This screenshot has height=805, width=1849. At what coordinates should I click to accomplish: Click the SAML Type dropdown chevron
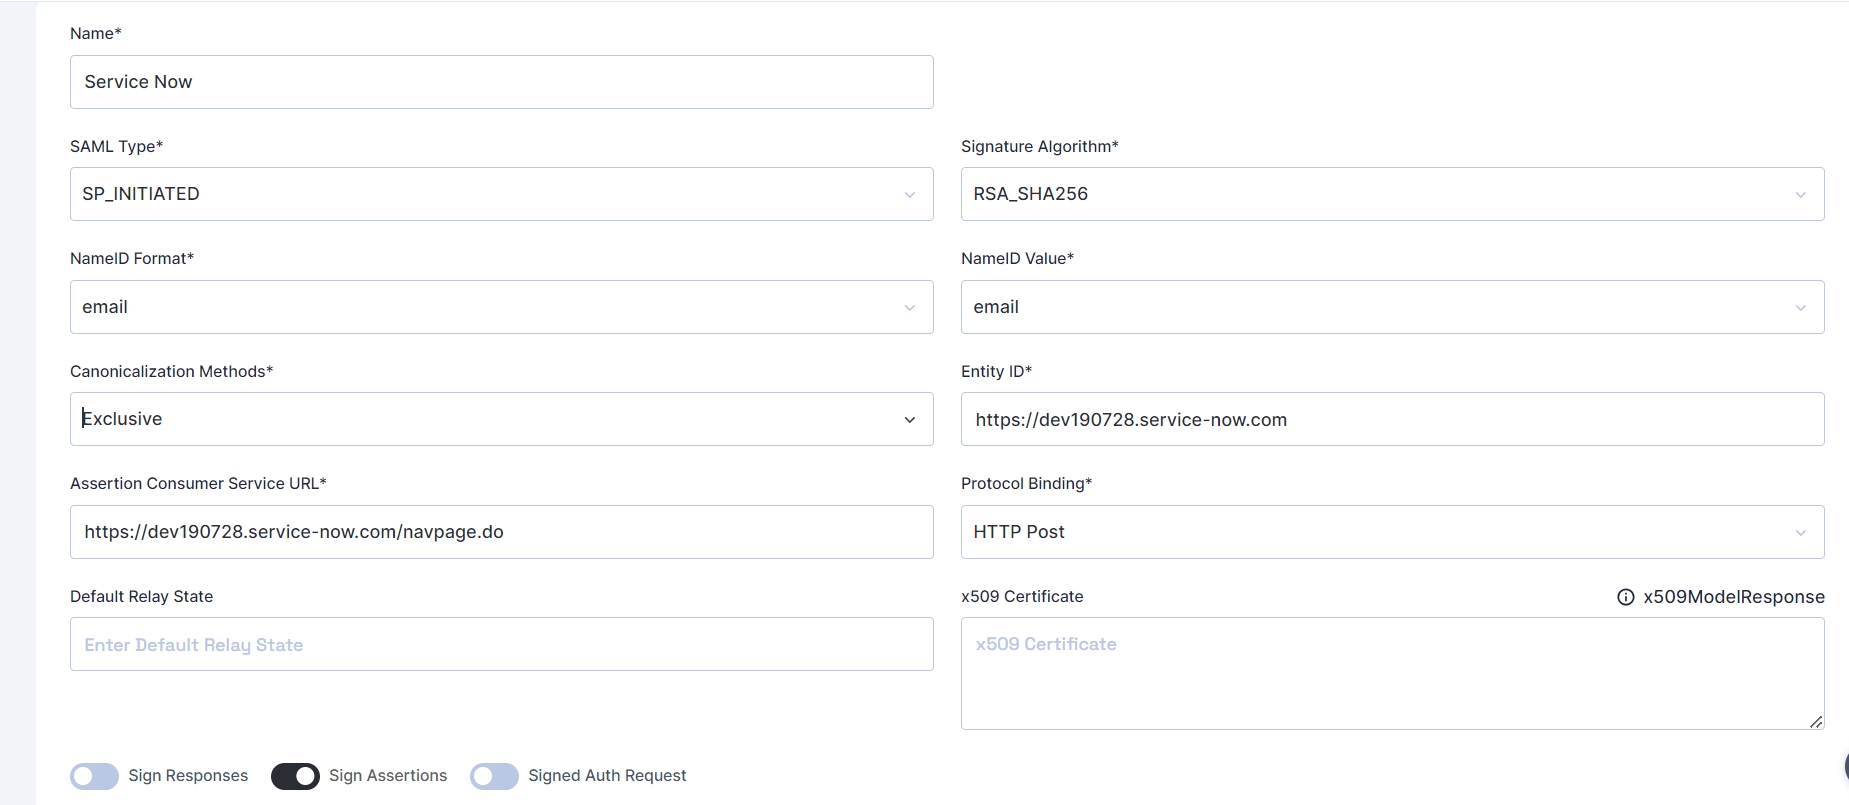[x=910, y=195]
